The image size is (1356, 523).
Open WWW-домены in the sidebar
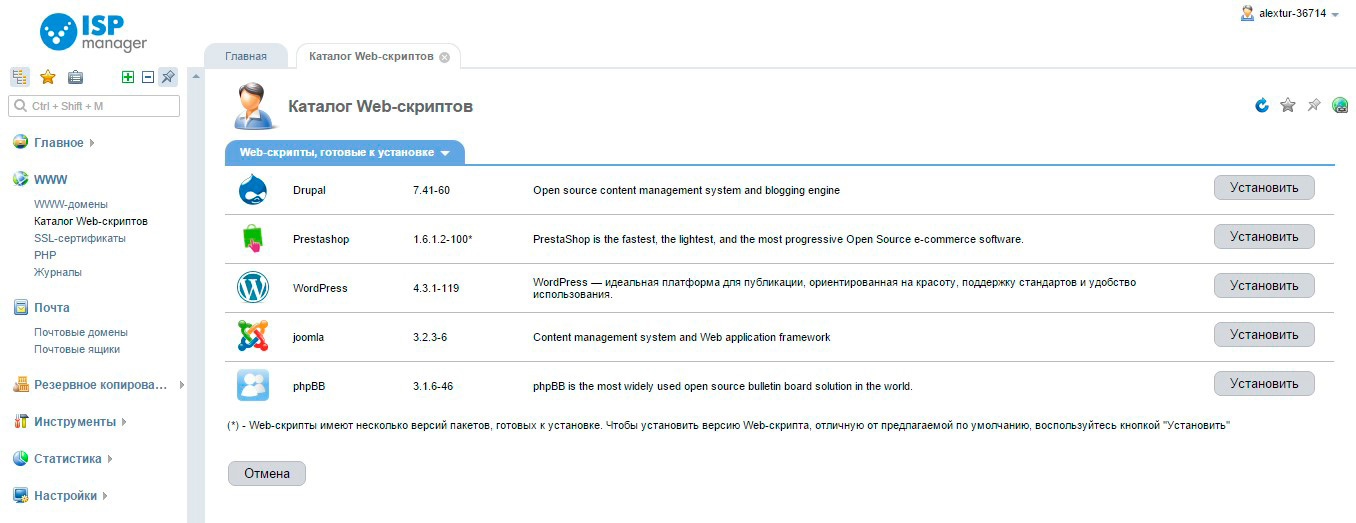[x=71, y=204]
